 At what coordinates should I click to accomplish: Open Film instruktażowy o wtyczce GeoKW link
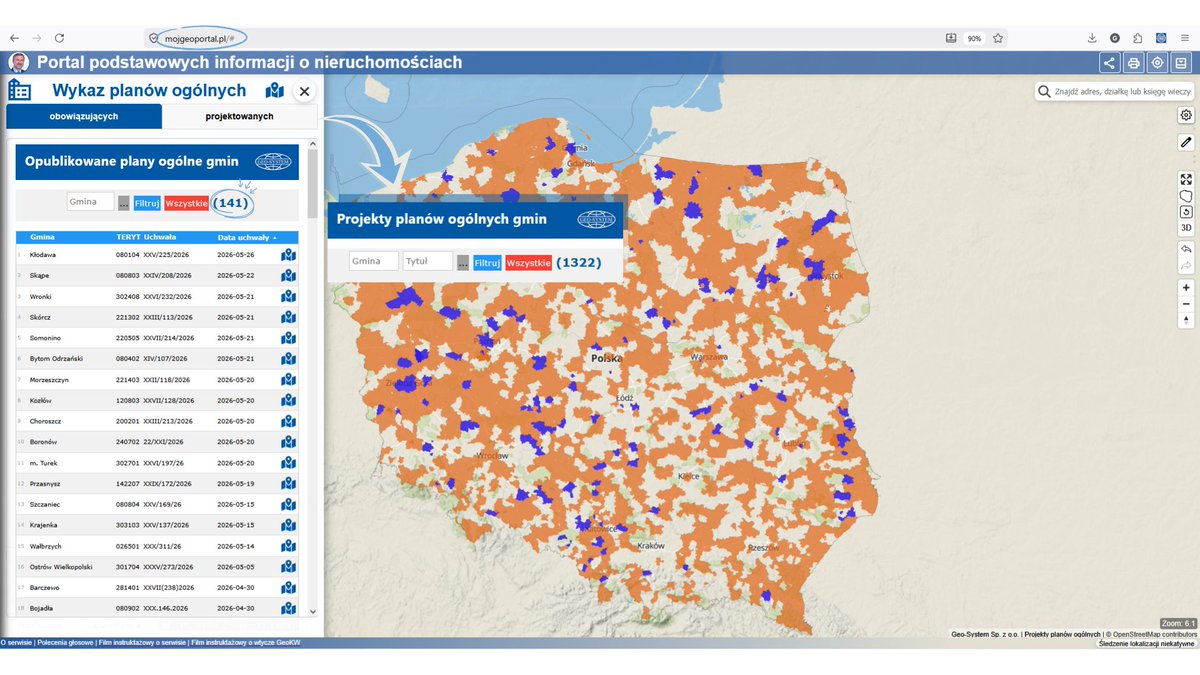click(245, 643)
